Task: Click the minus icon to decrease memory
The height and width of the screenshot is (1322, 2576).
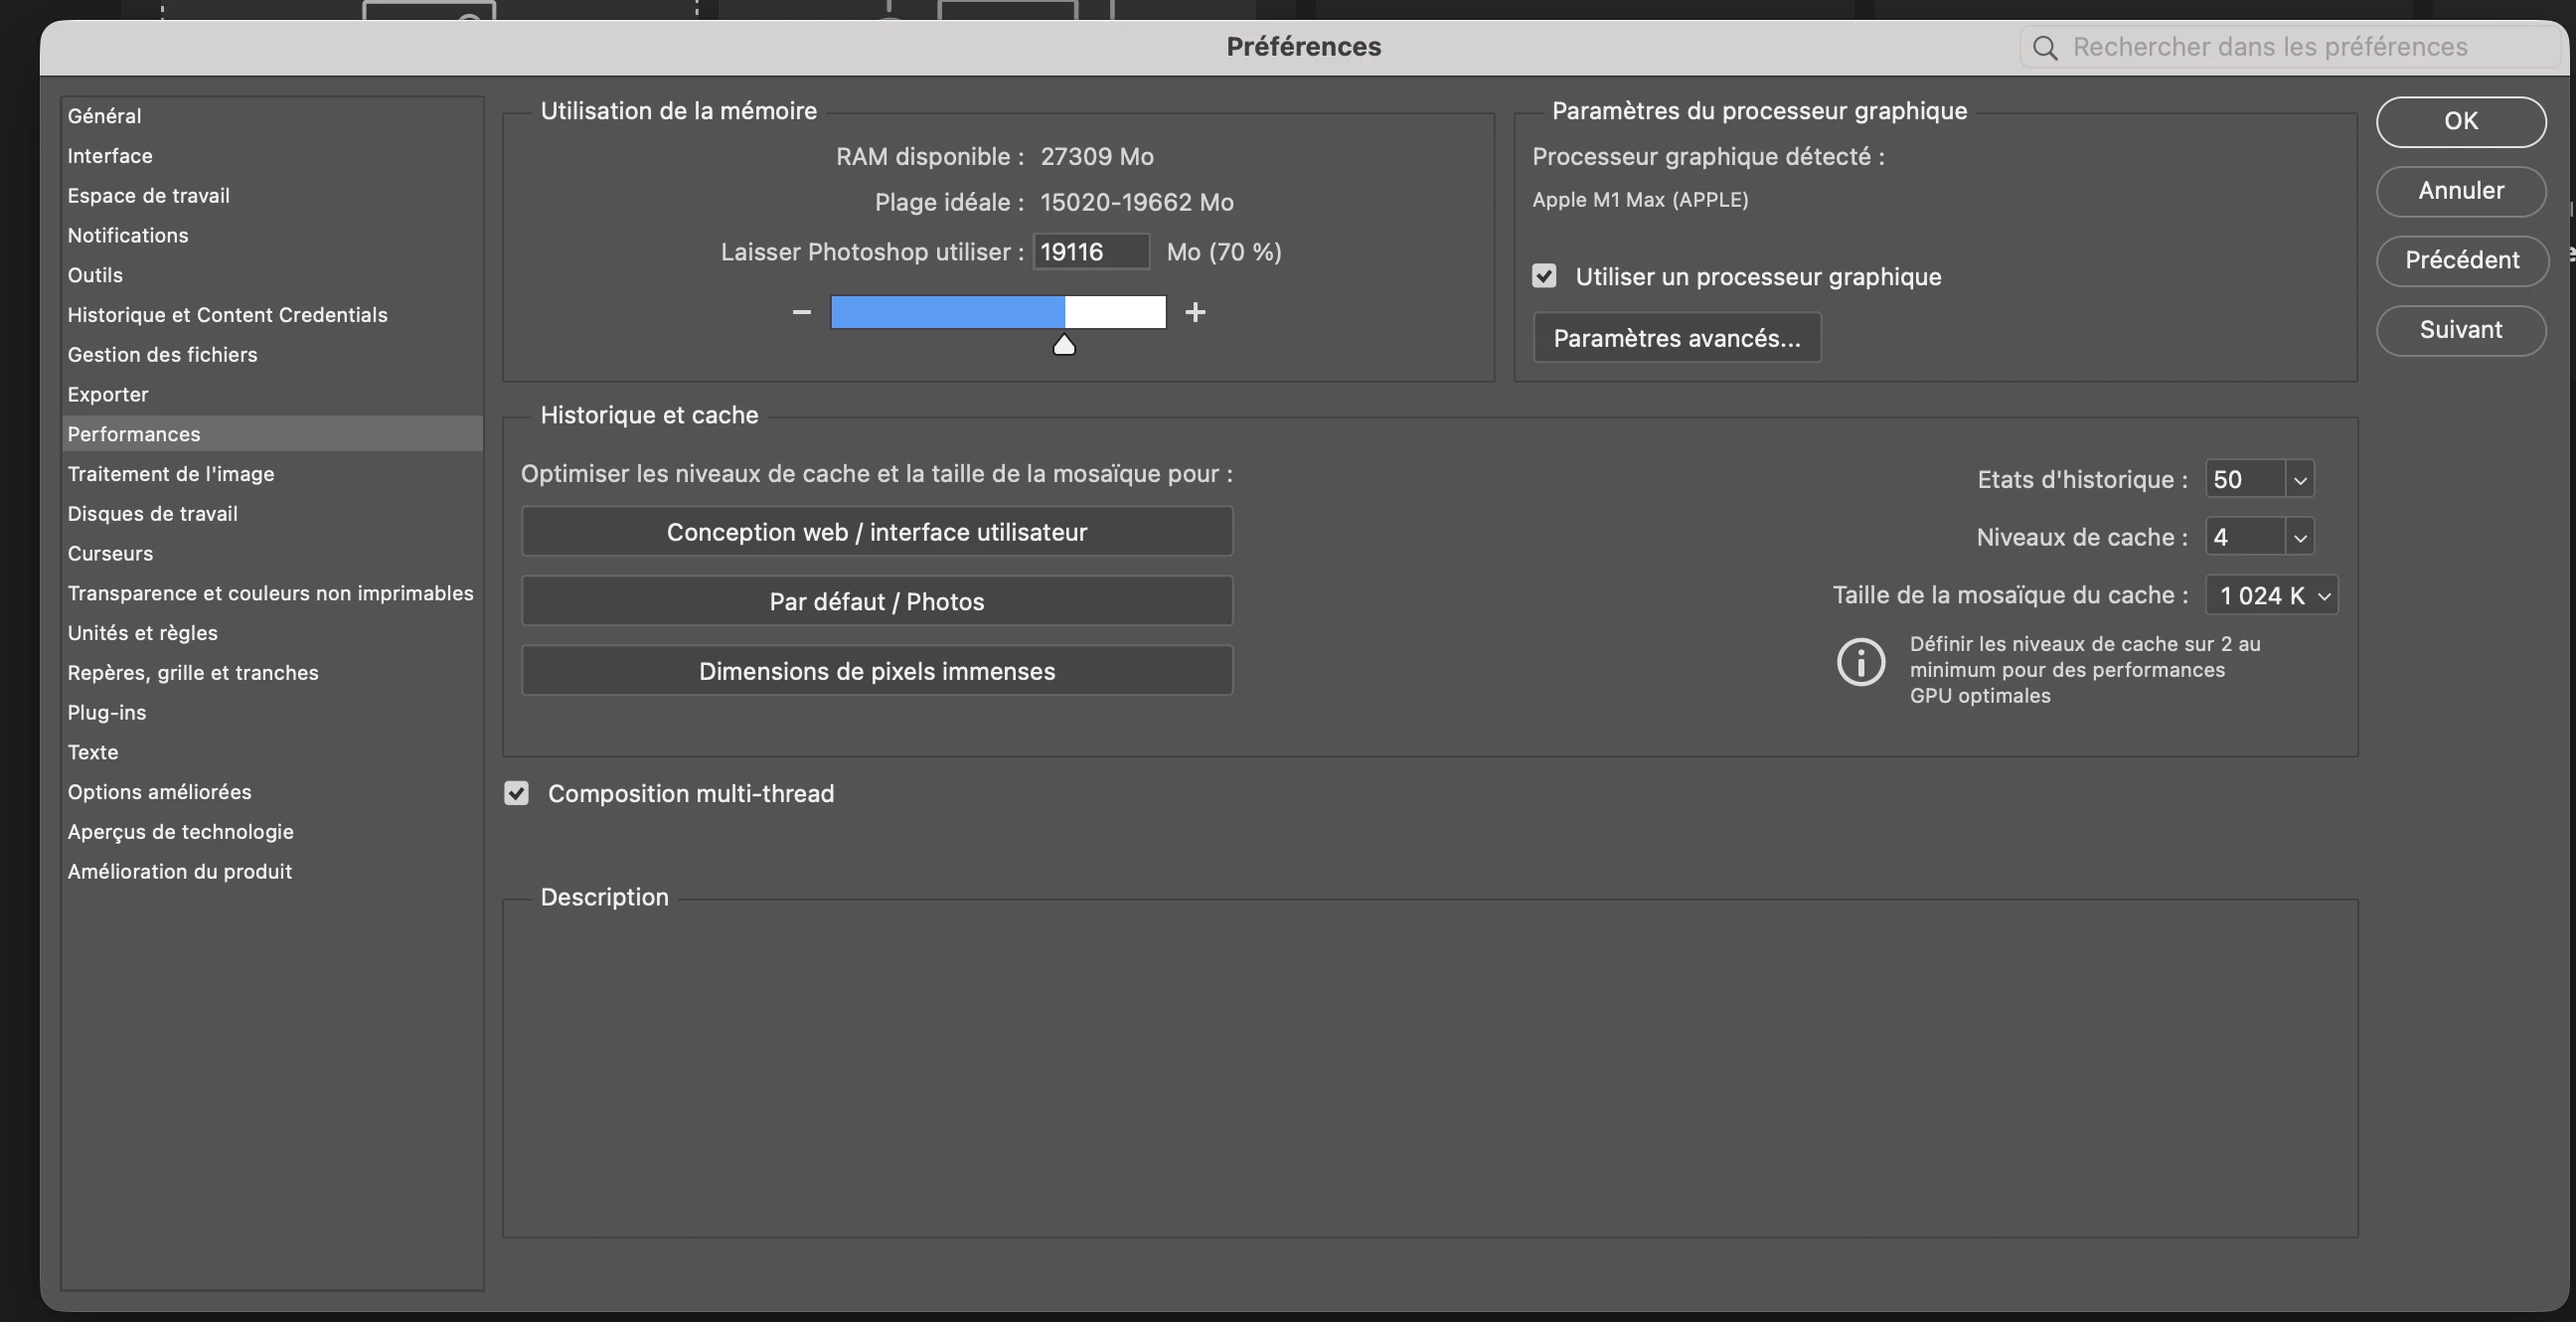Action: tap(801, 312)
